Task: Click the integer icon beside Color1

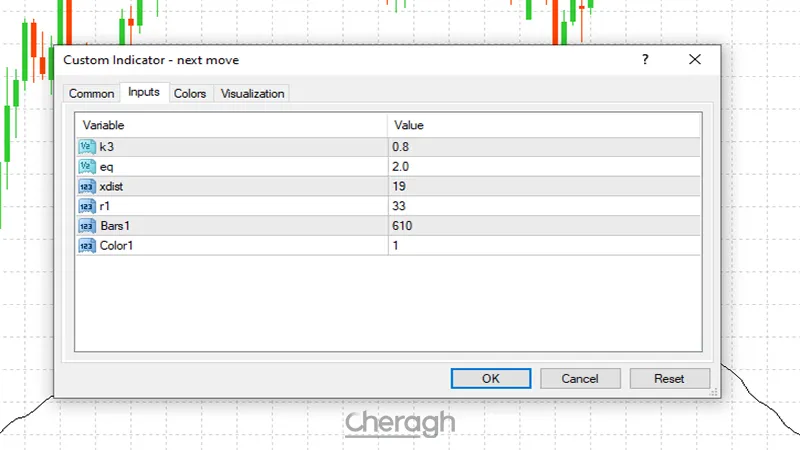Action: tap(86, 245)
